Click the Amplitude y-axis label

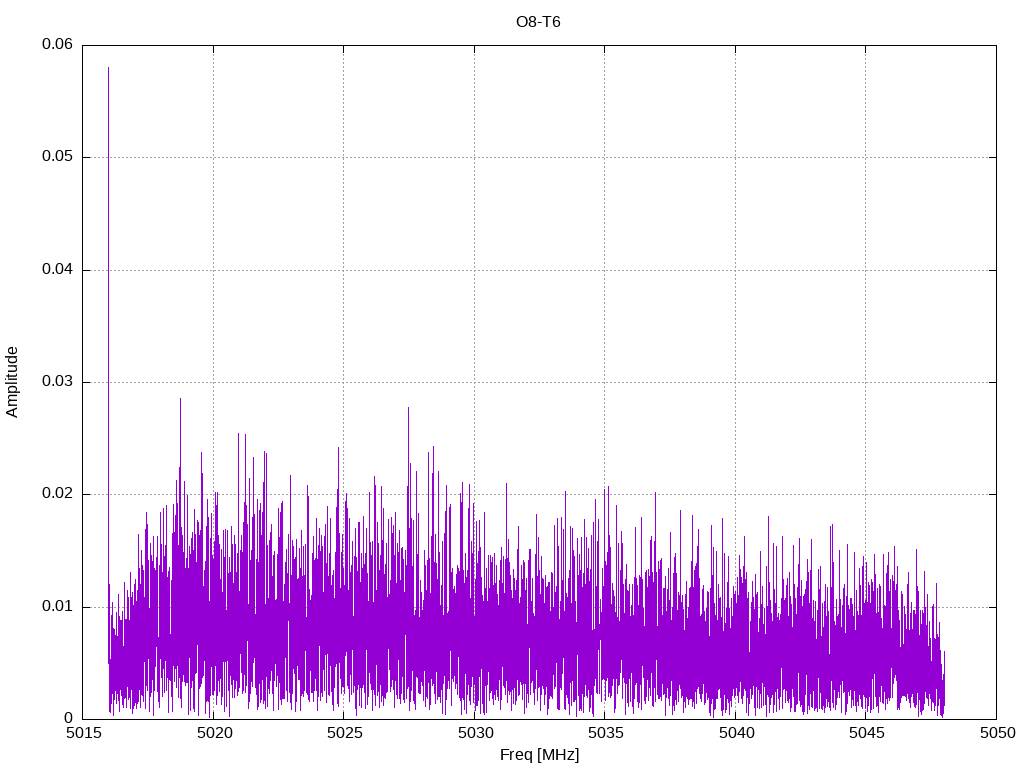(x=13, y=381)
